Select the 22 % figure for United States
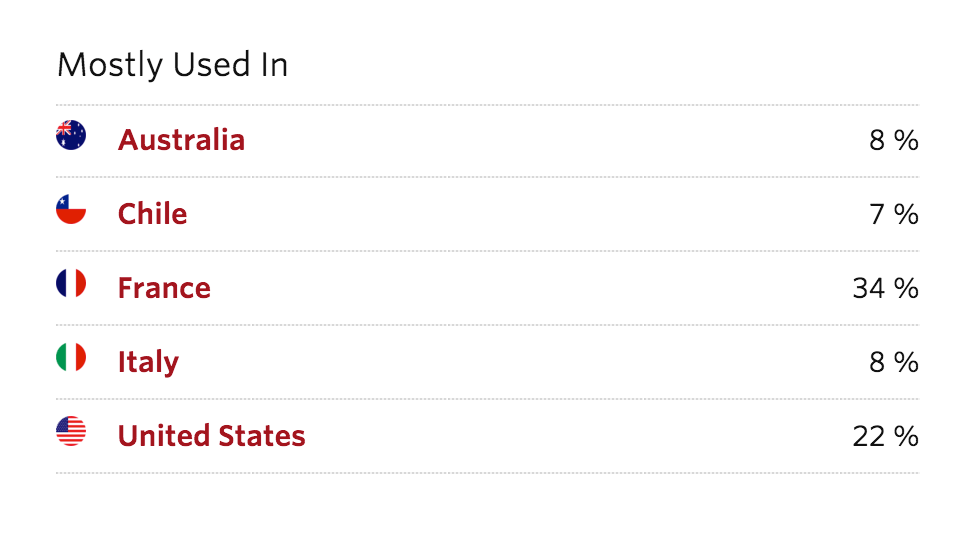976x542 pixels. coord(885,436)
